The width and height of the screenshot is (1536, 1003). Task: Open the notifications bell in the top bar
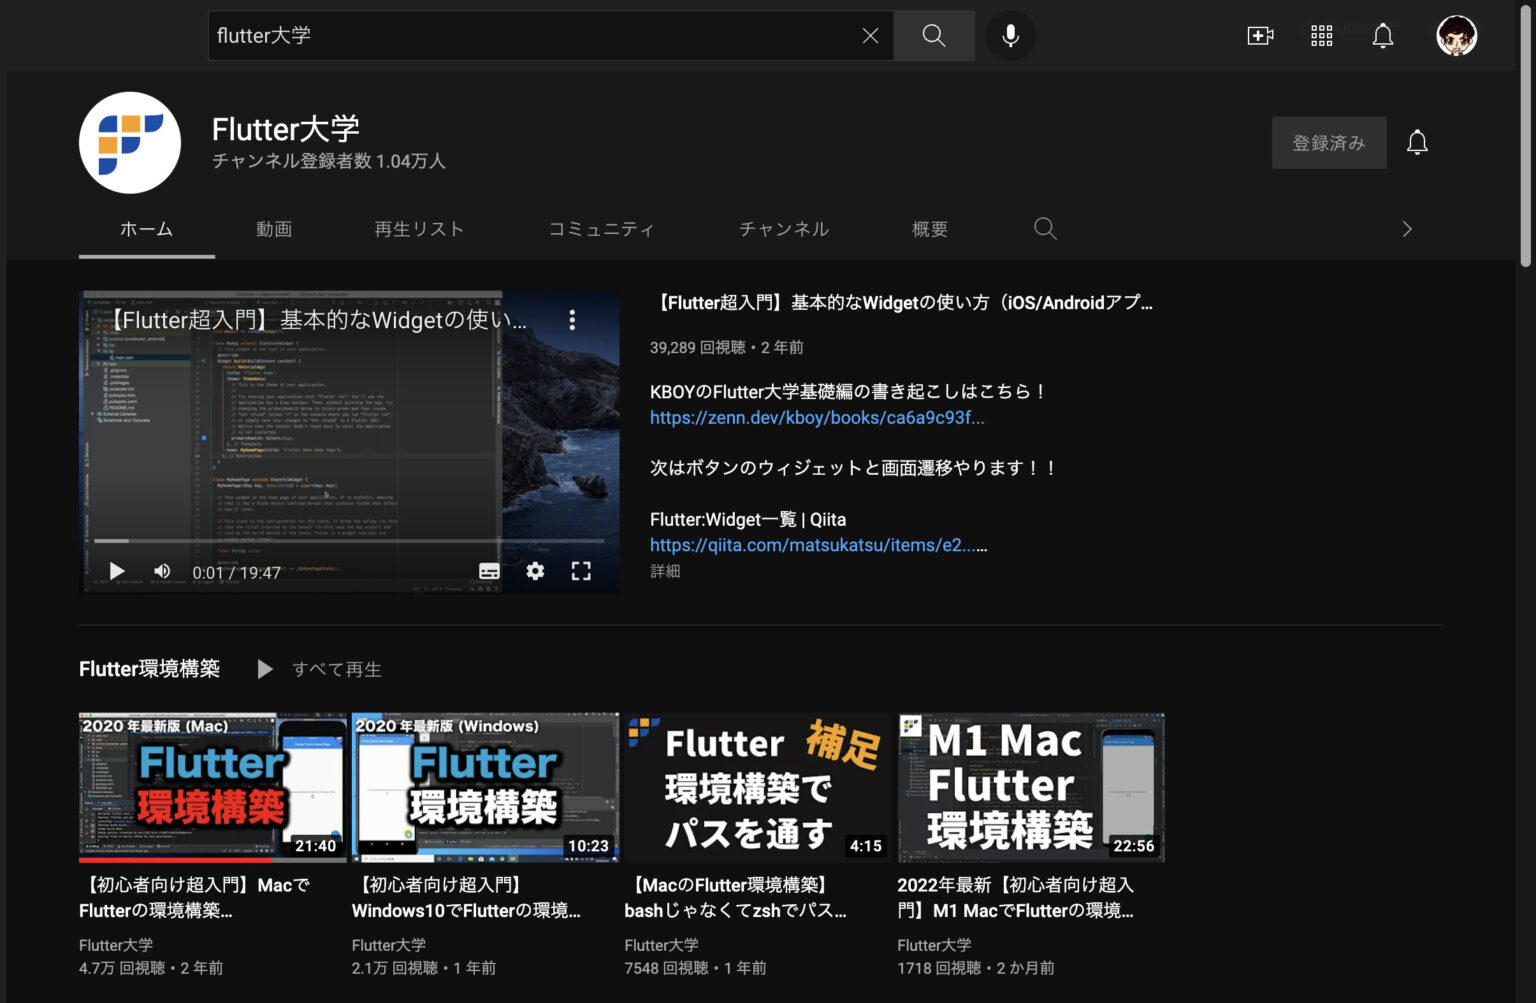point(1384,35)
